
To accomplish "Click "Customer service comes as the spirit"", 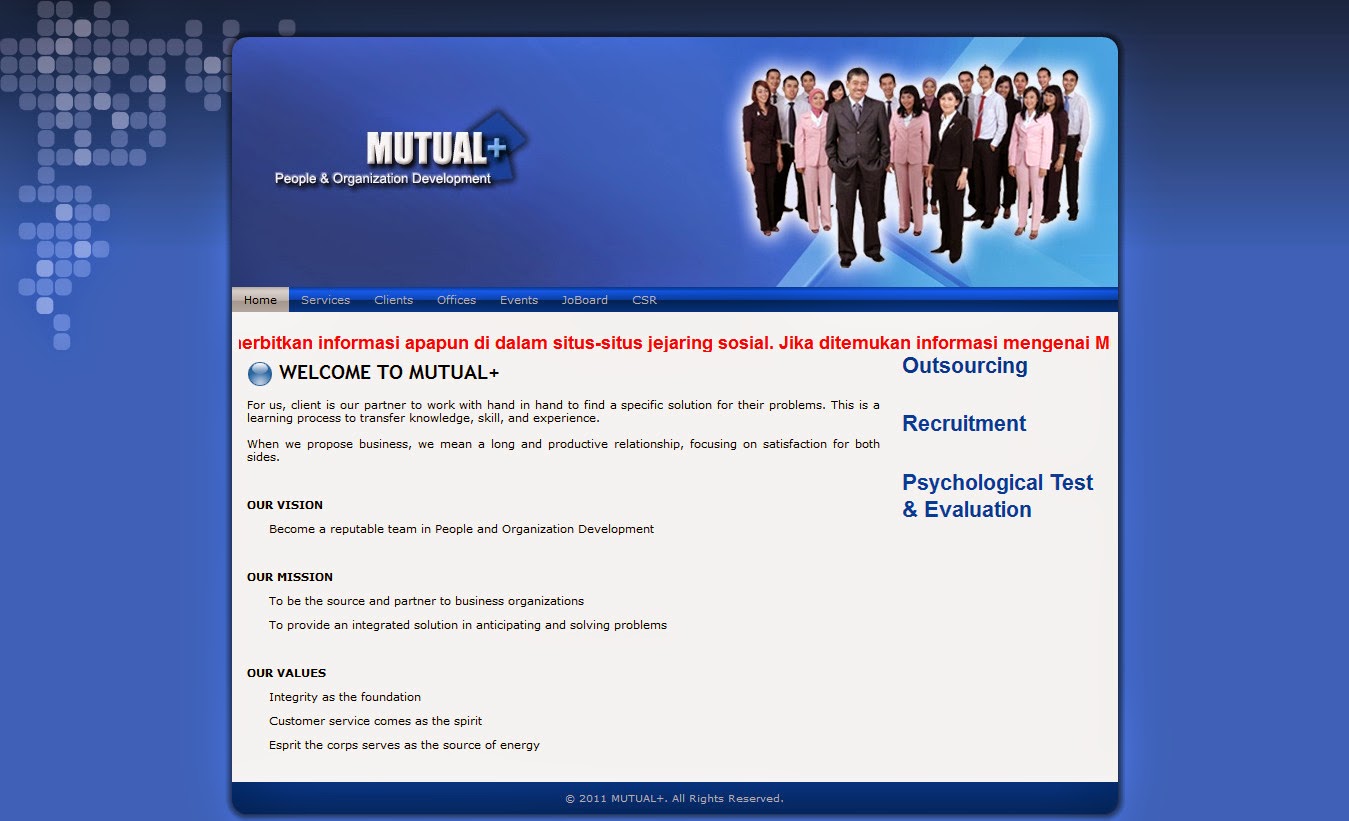I will pyautogui.click(x=375, y=721).
